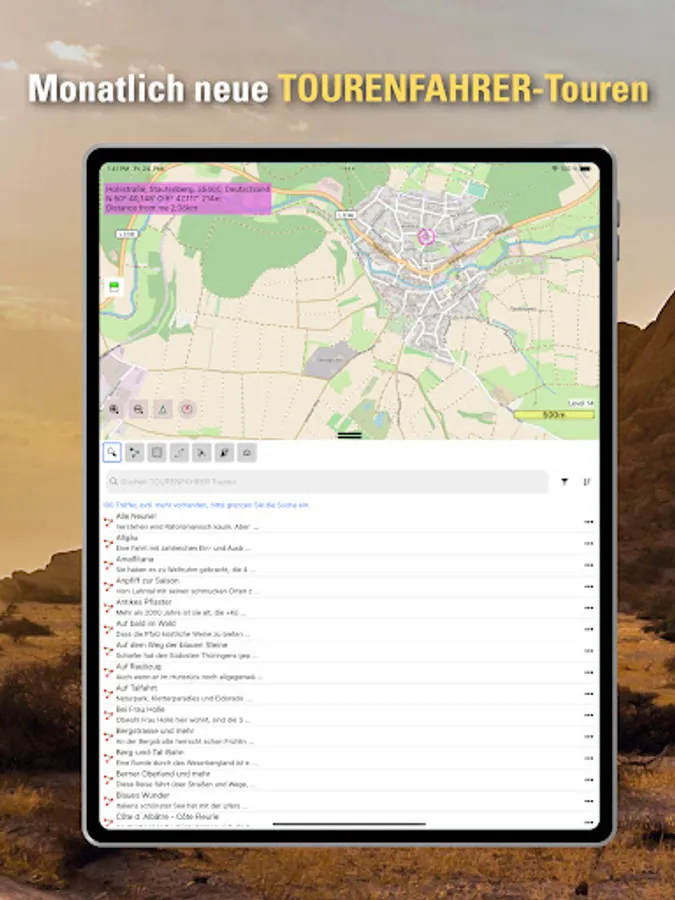Screen dimensions: 675x900
Task: Tap the magenta position marker on the map
Action: [x=425, y=236]
